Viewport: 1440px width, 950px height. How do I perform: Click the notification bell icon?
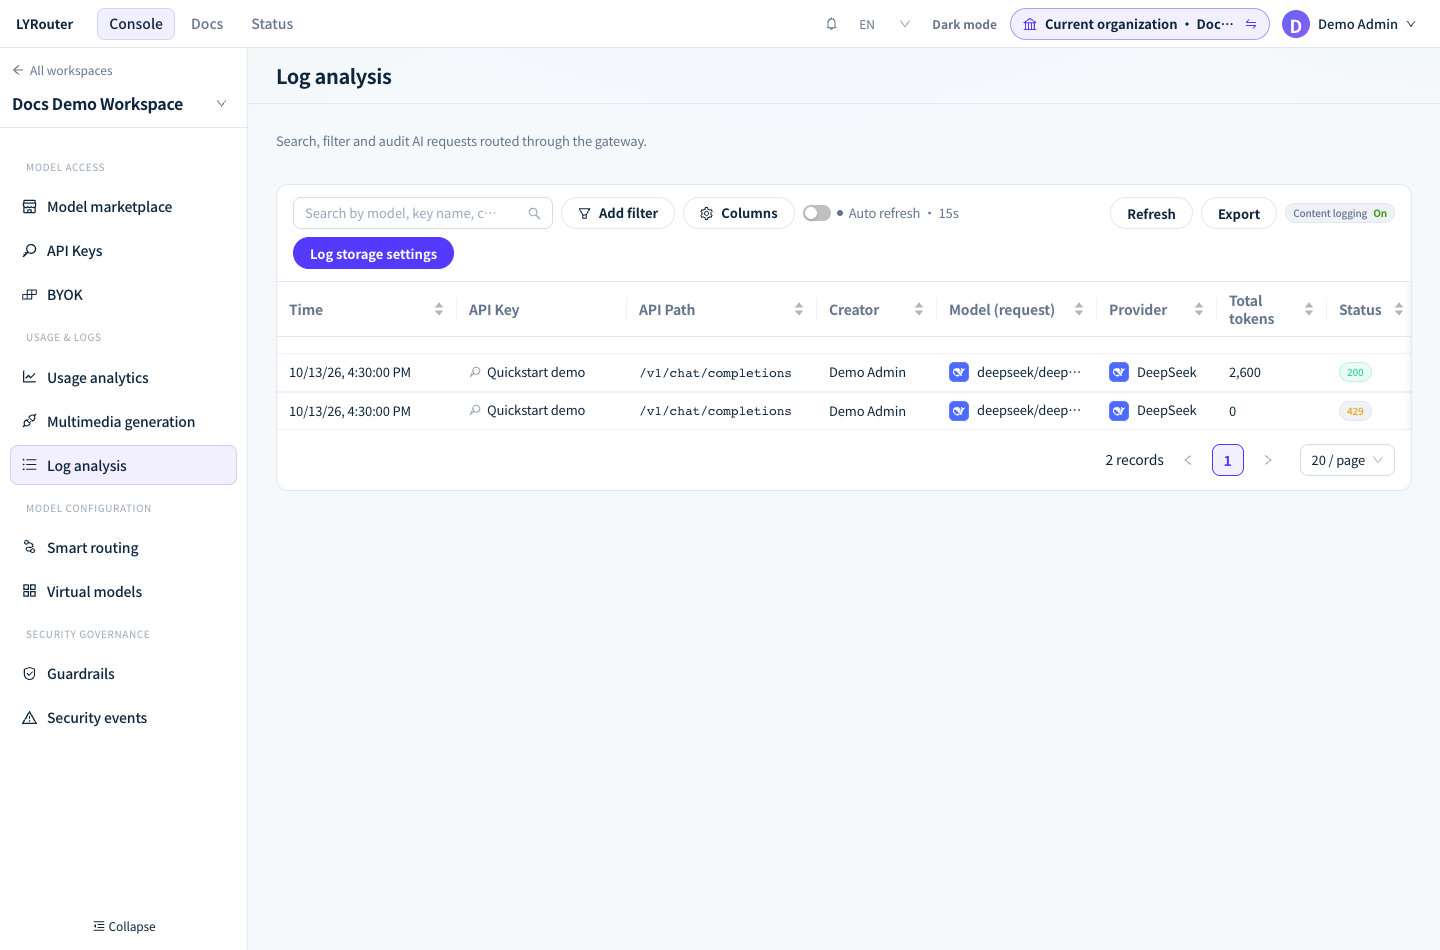coord(831,24)
